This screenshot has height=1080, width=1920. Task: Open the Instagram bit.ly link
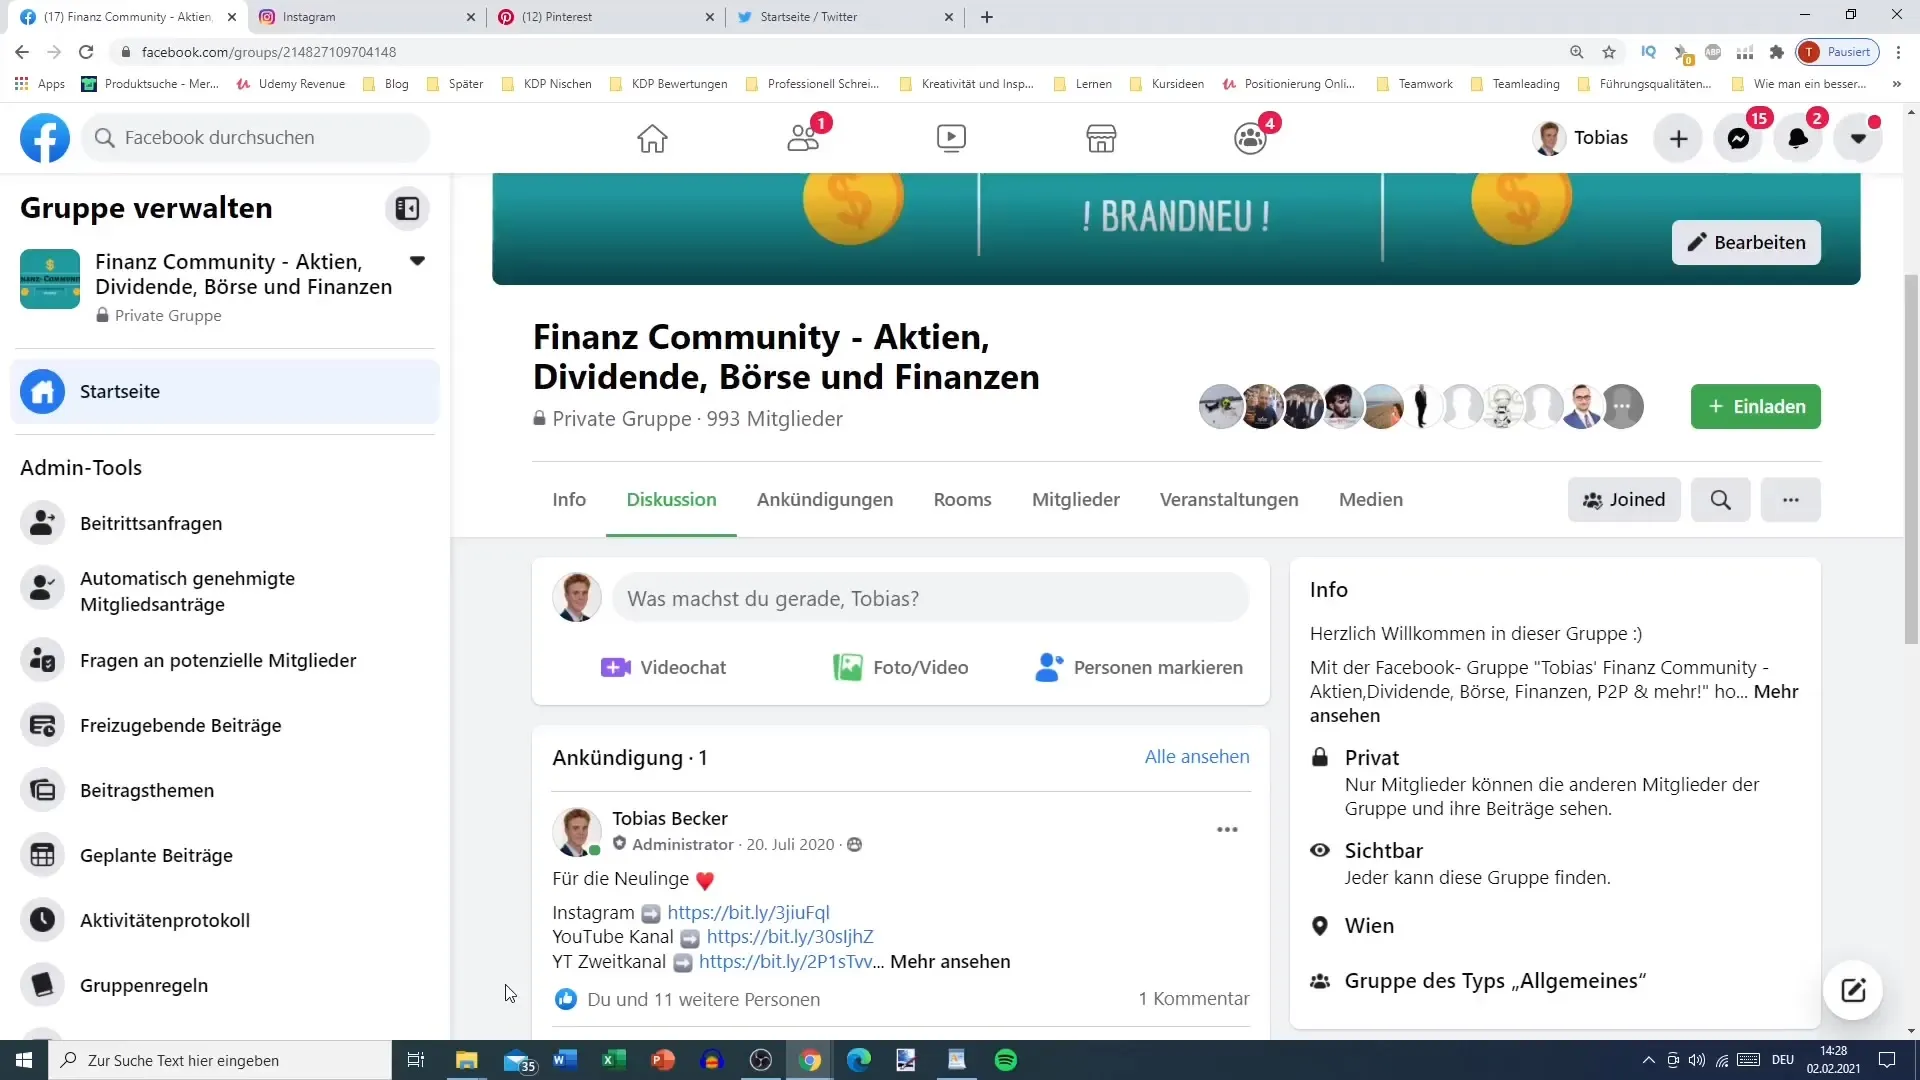748,912
